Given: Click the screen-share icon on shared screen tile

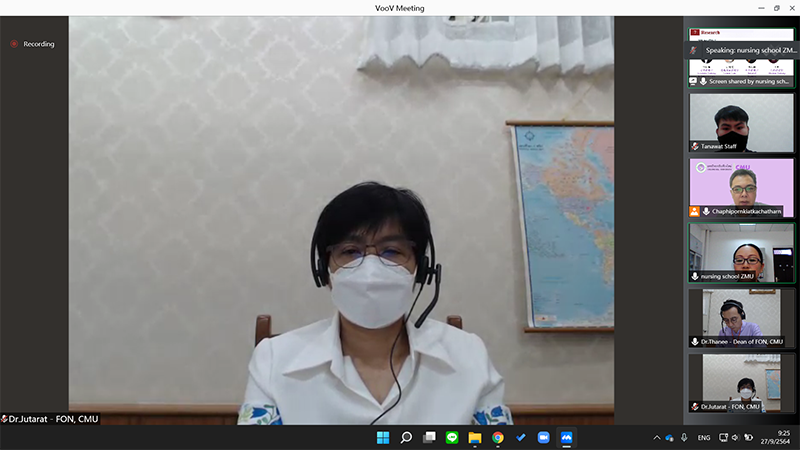Looking at the screenshot, I should tap(693, 81).
